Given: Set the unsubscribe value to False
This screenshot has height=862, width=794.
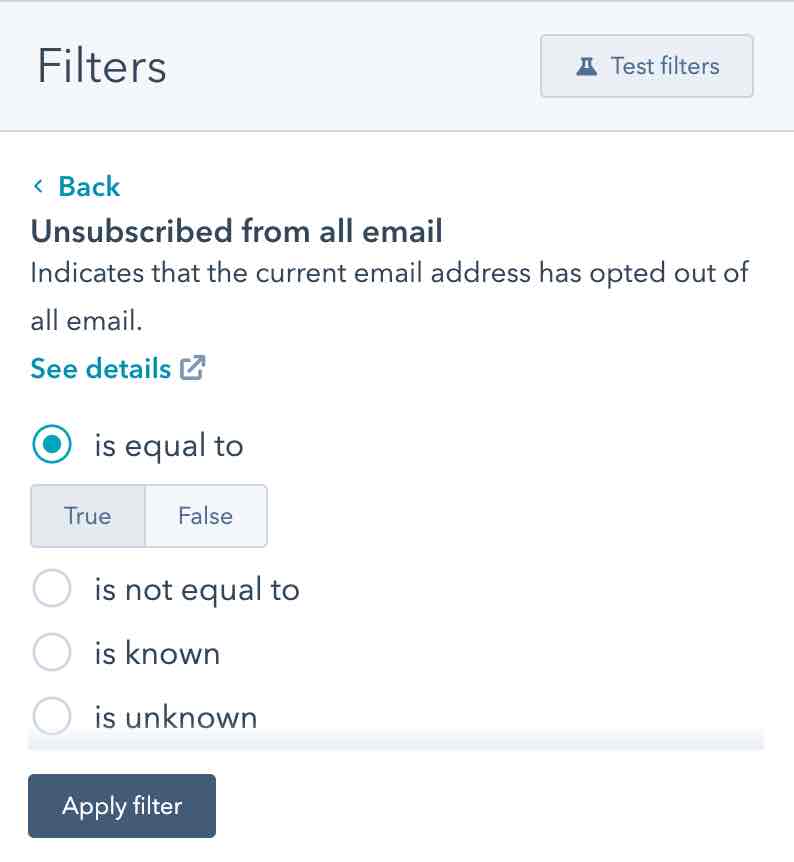Looking at the screenshot, I should 206,516.
